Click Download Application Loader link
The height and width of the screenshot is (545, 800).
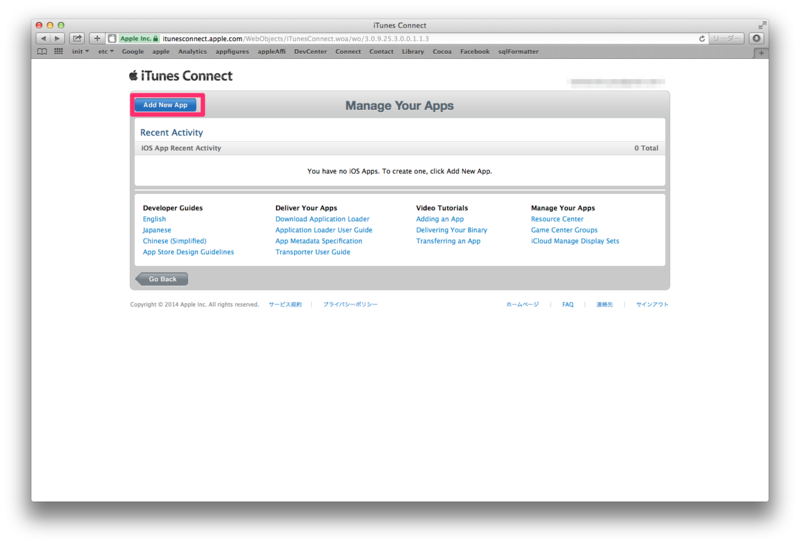(x=322, y=219)
